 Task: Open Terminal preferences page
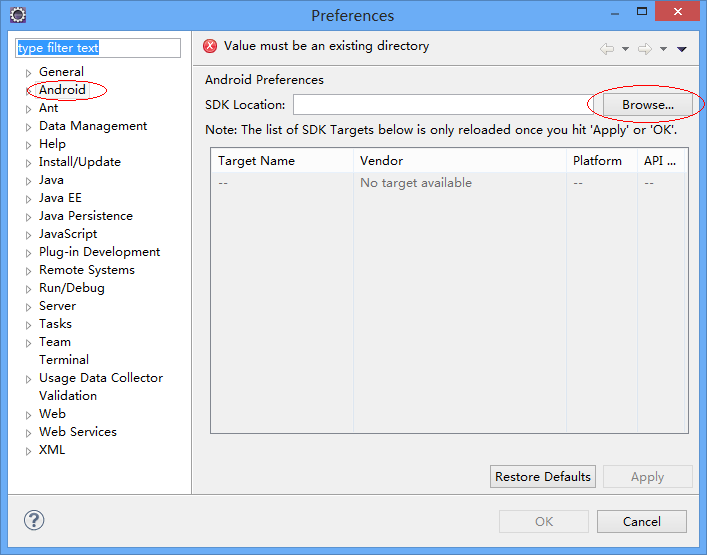[x=64, y=360]
